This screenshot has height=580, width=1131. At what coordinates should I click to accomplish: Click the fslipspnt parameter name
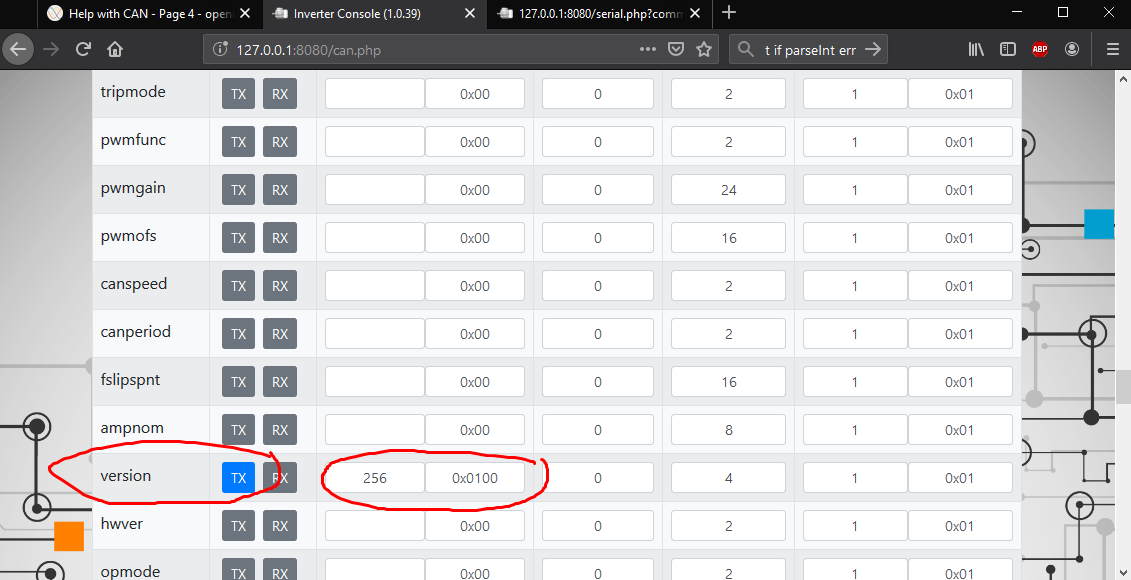(131, 380)
